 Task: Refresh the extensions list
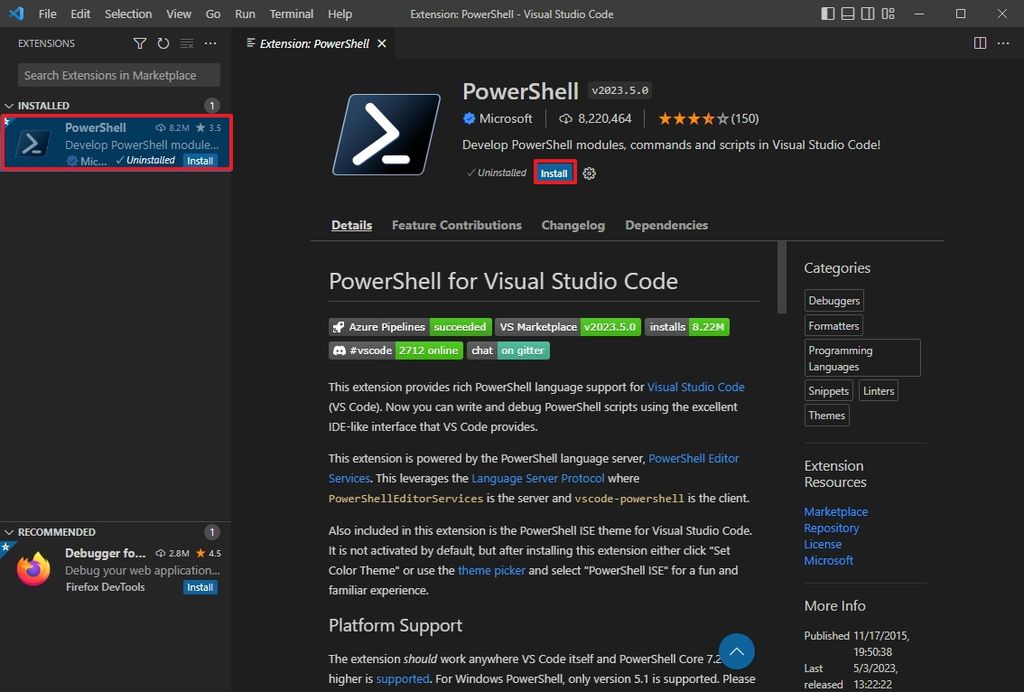(x=162, y=43)
